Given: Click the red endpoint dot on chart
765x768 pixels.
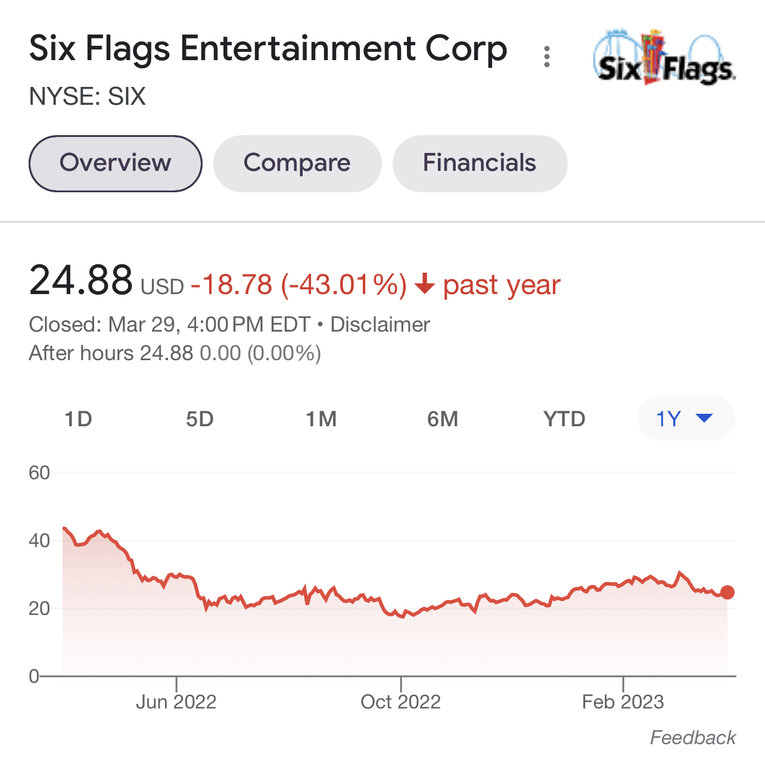Looking at the screenshot, I should click(727, 592).
